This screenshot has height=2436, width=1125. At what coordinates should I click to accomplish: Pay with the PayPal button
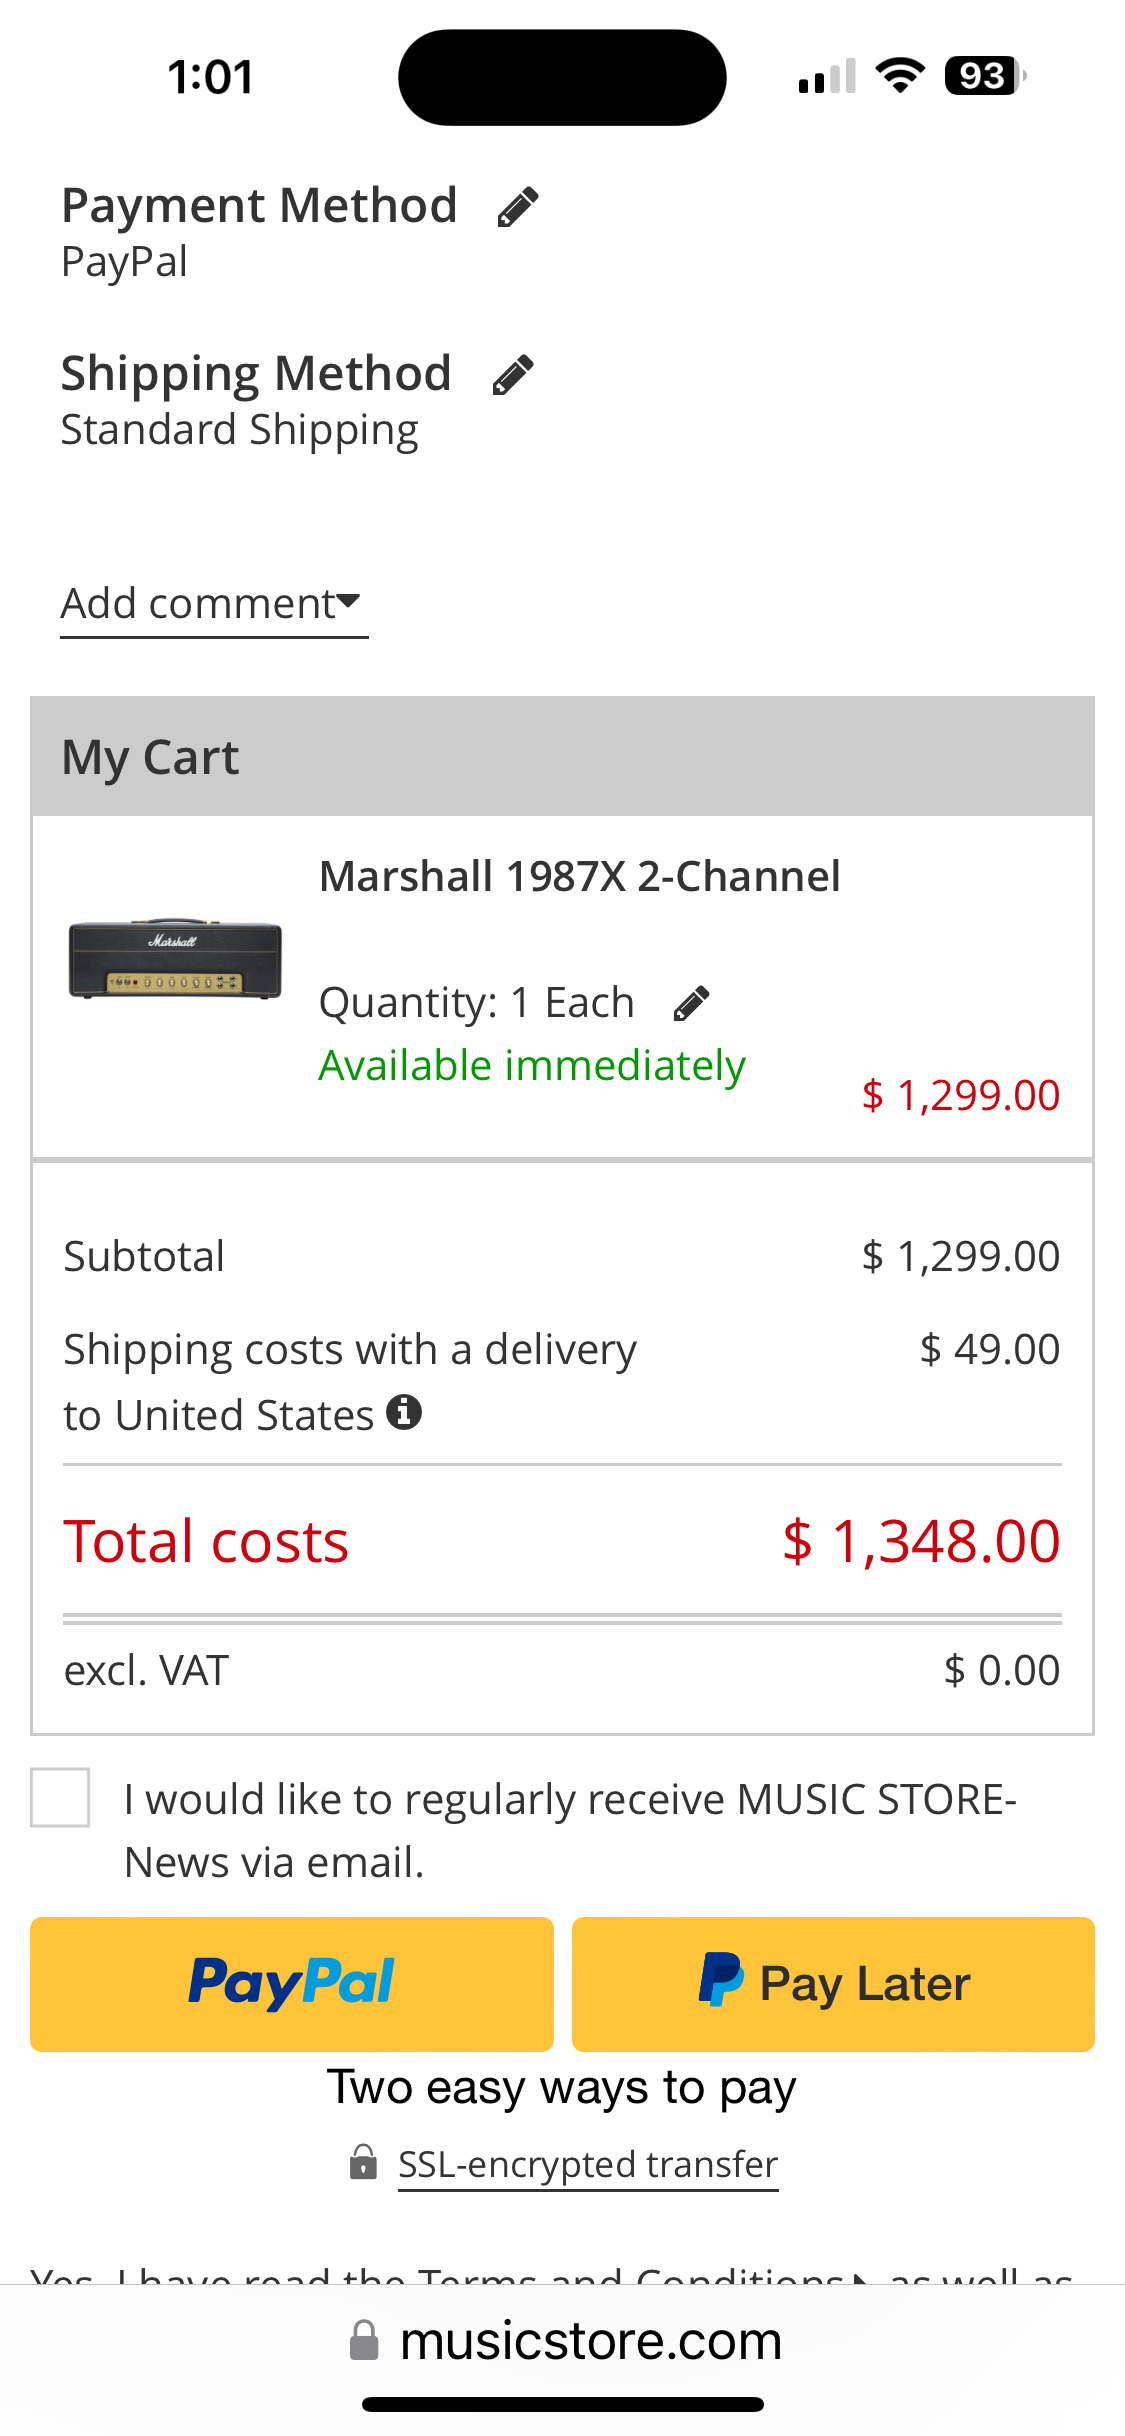[x=291, y=1984]
